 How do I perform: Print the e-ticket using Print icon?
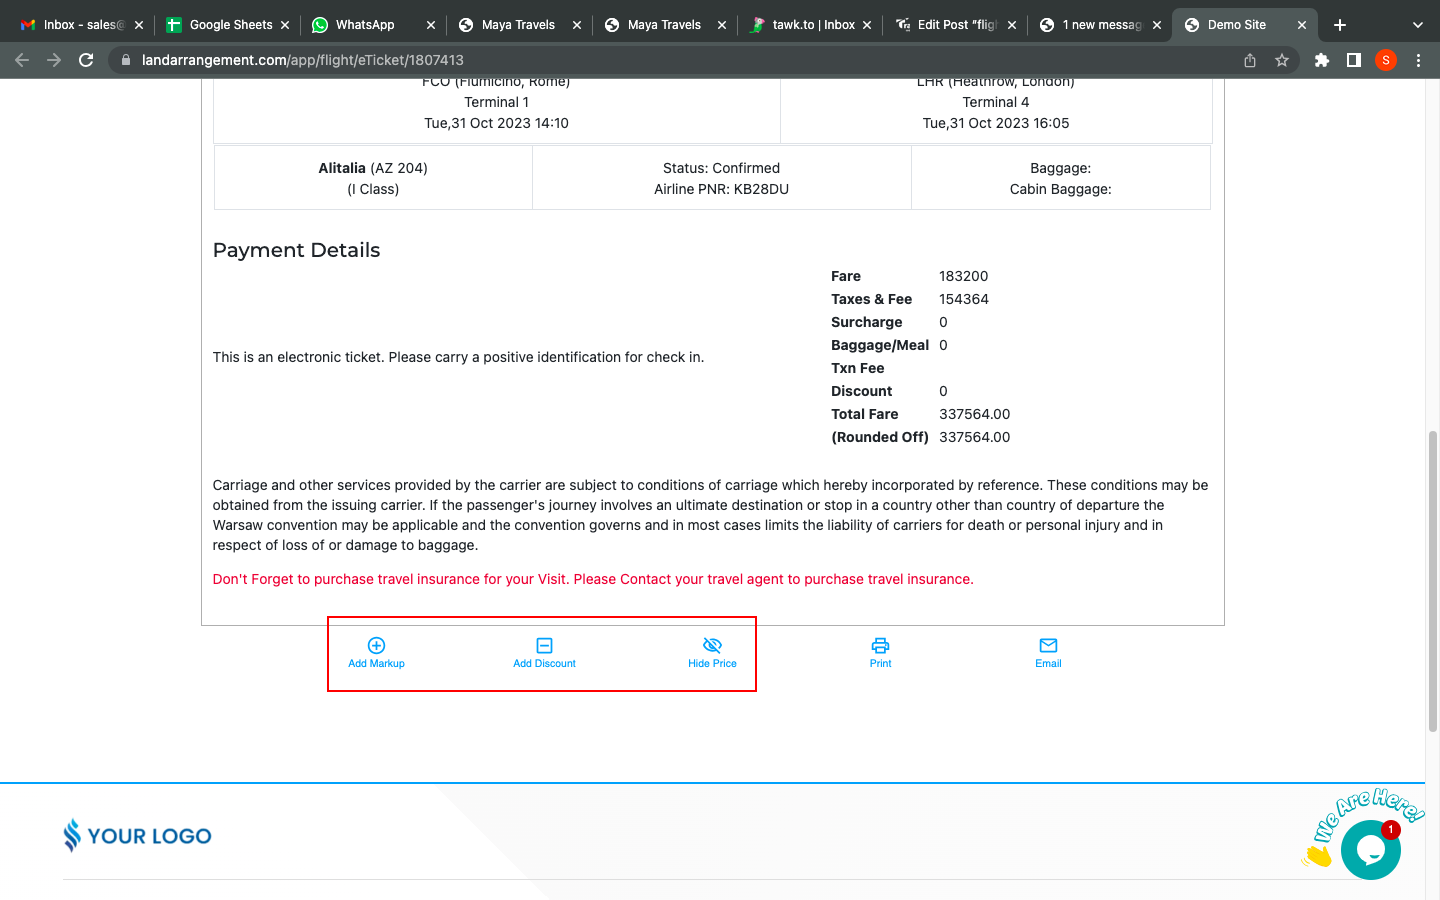pyautogui.click(x=880, y=646)
